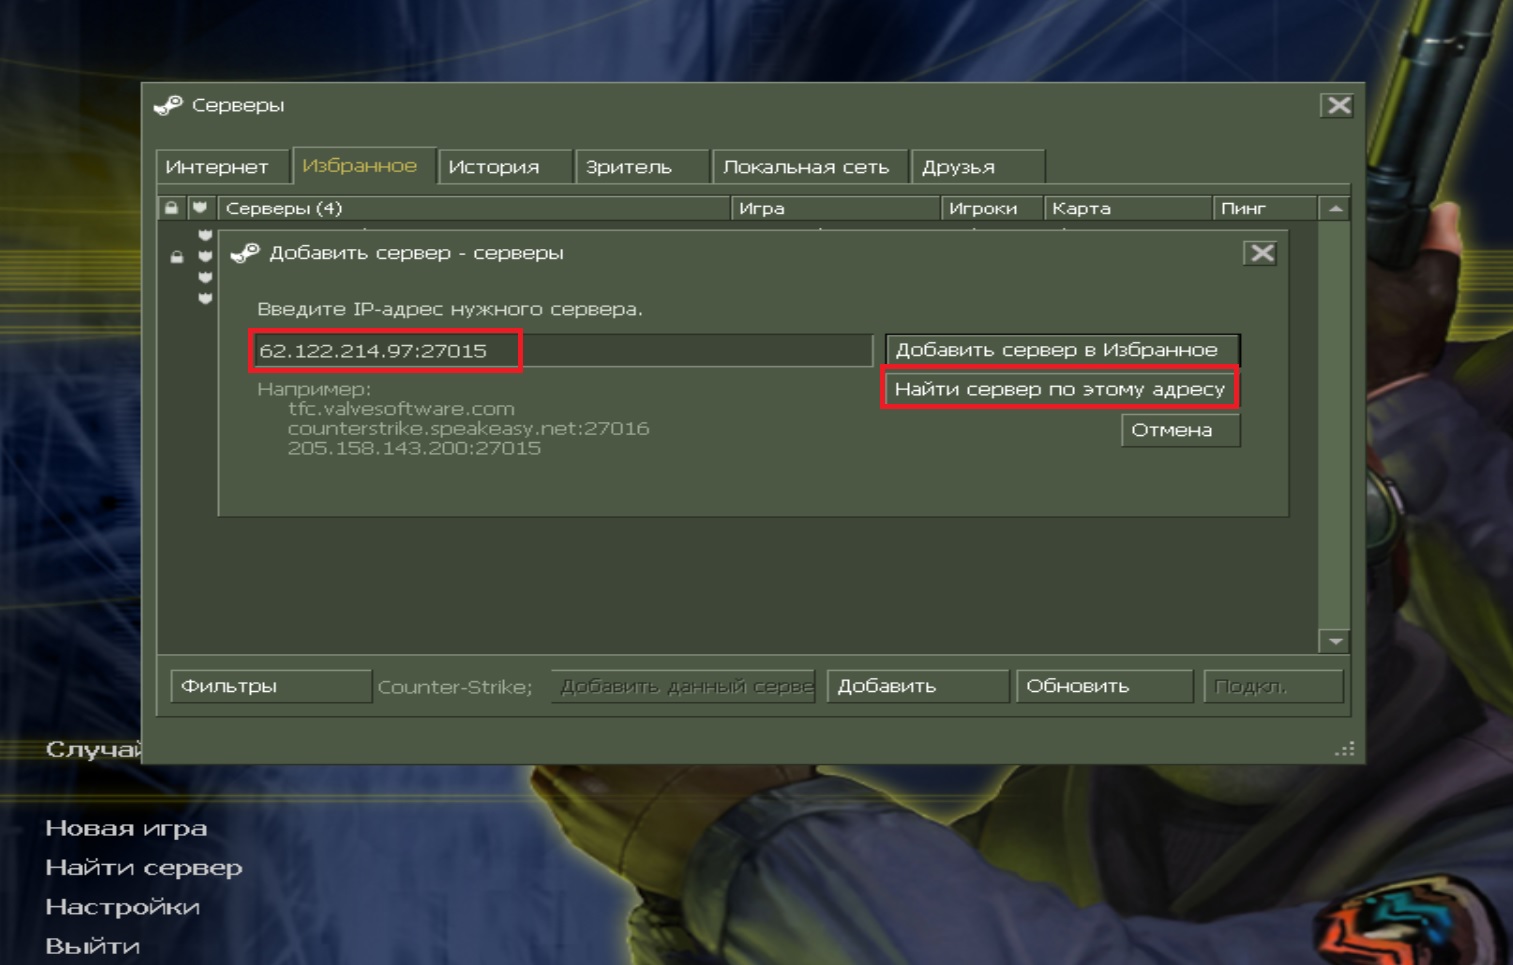Show the Друзья tab

(978, 167)
